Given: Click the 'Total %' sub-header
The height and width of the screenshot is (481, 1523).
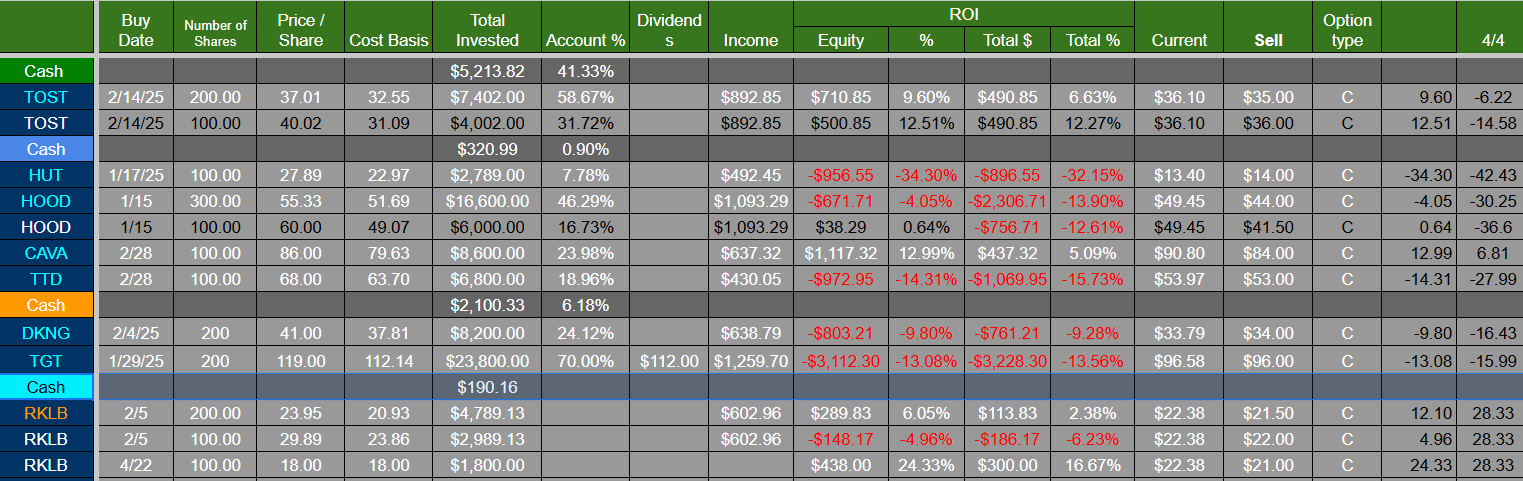Looking at the screenshot, I should 1093,40.
